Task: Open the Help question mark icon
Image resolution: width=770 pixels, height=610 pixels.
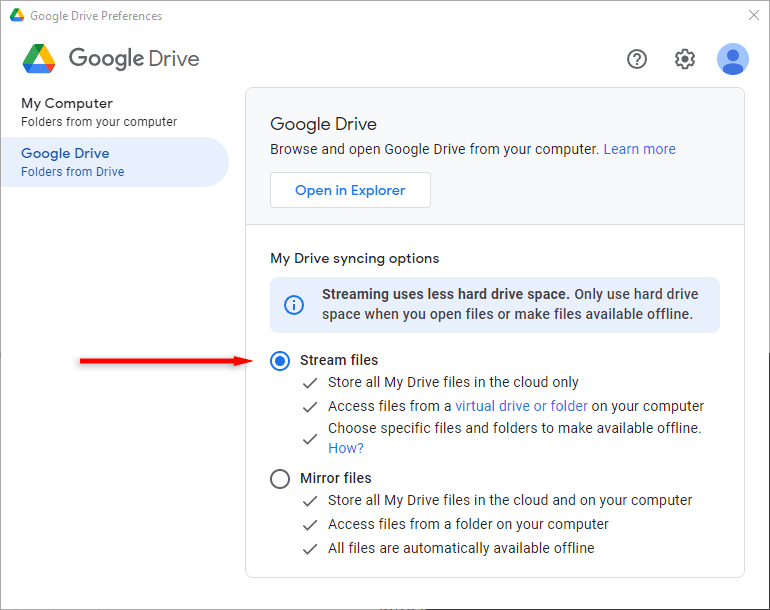Action: 637,59
